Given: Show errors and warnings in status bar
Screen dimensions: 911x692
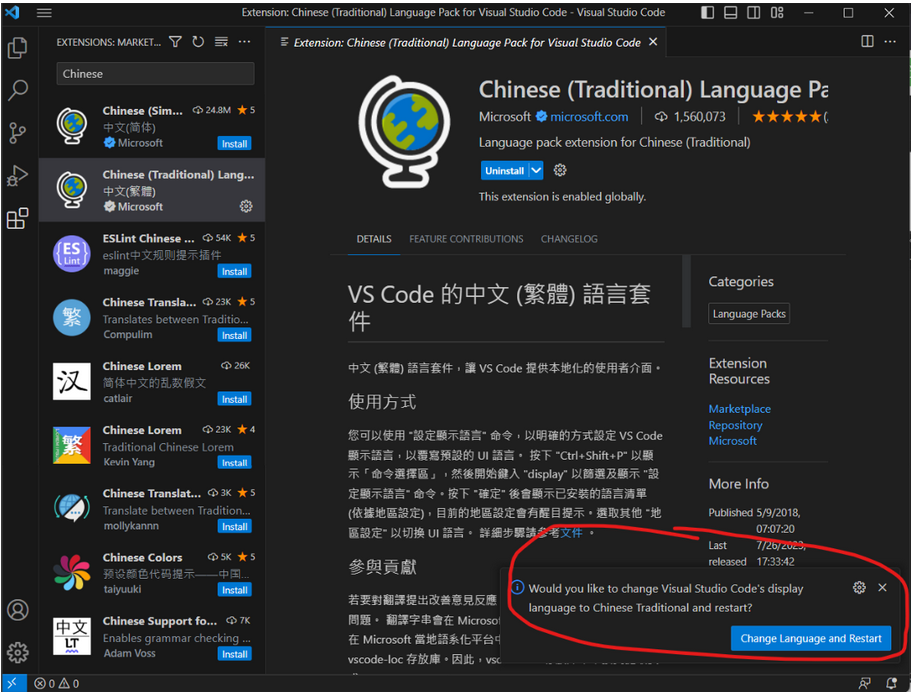Looking at the screenshot, I should coord(56,684).
